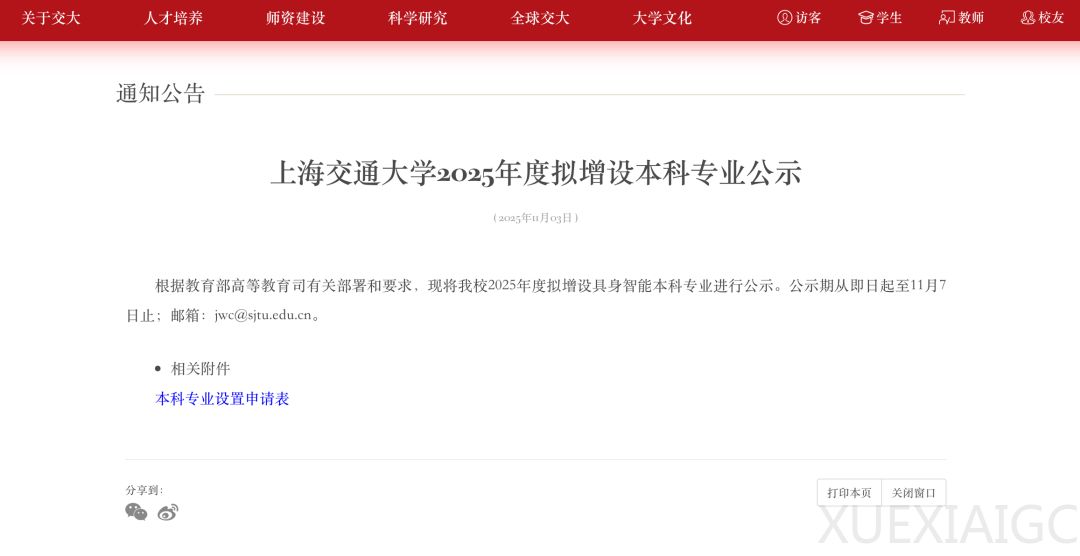The image size is (1080, 556).
Task: Open 人才培养 navigation menu
Action: pos(174,19)
